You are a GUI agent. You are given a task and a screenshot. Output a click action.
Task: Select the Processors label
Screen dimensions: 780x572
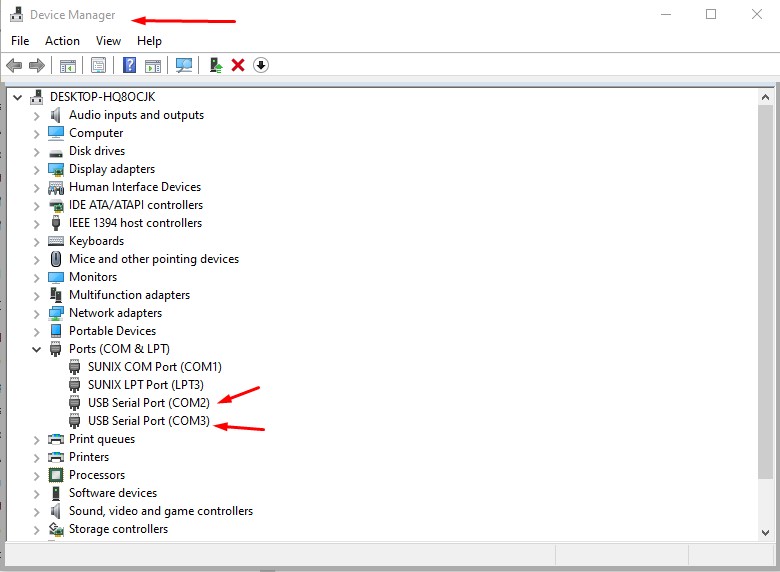(x=97, y=475)
